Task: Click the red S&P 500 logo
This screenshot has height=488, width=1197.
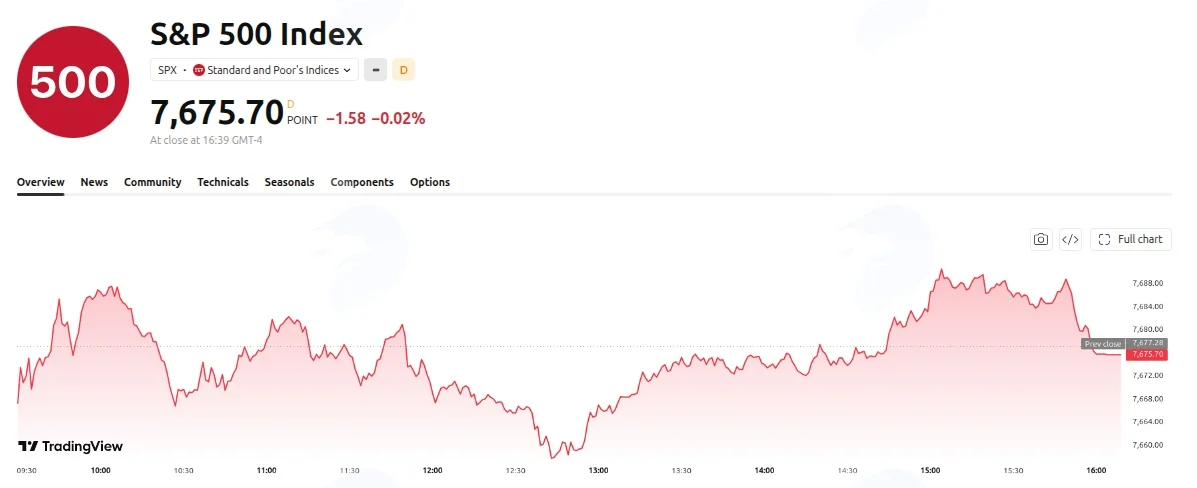Action: click(x=73, y=82)
